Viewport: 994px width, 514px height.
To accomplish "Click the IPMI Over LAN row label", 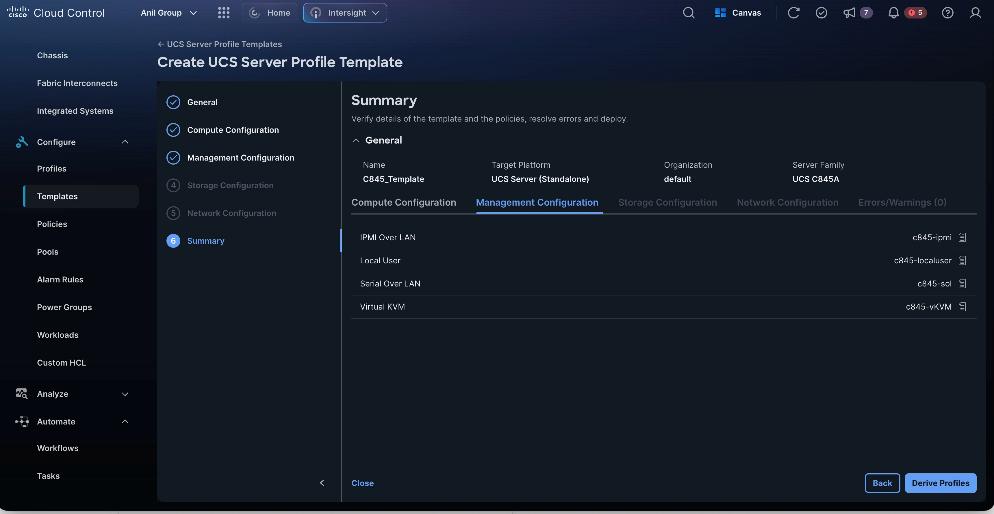I will point(388,238).
